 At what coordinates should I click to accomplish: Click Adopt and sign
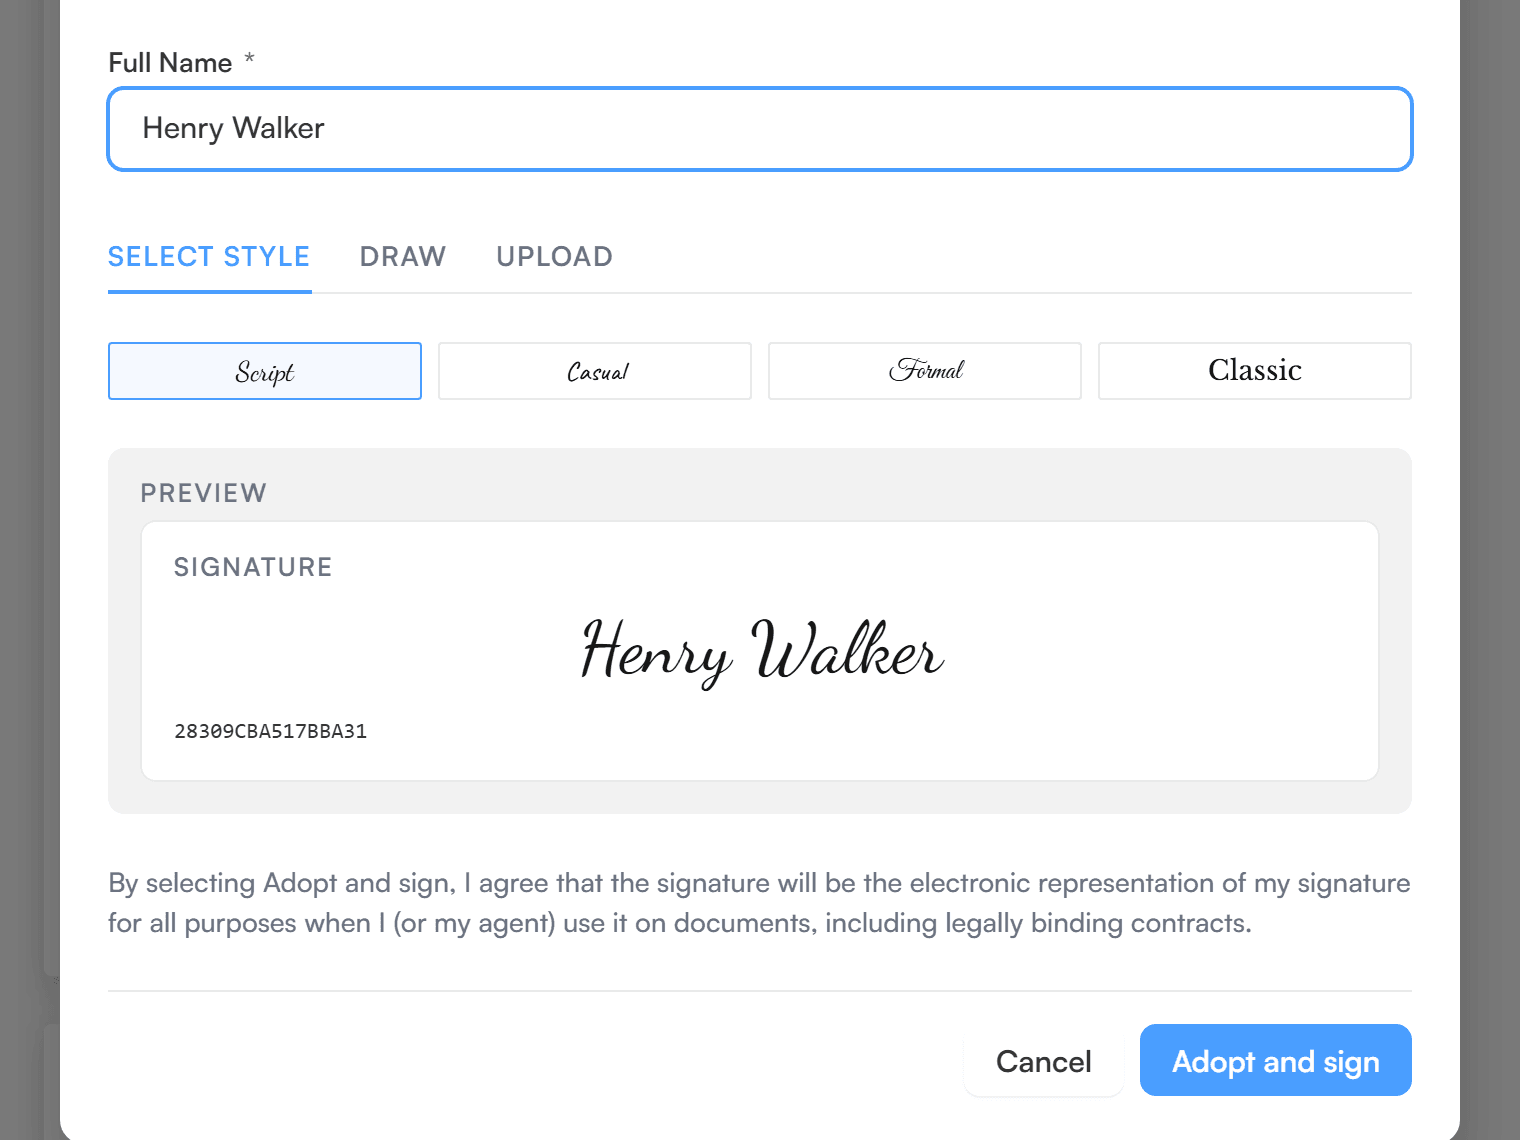[x=1276, y=1060]
